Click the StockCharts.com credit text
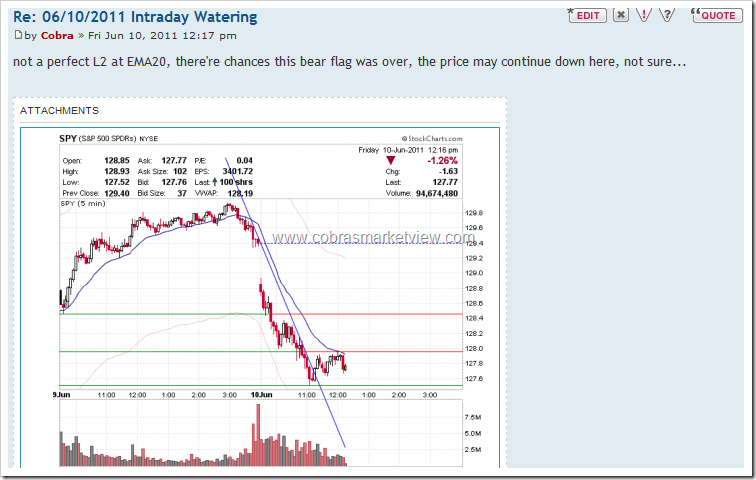 click(x=432, y=139)
